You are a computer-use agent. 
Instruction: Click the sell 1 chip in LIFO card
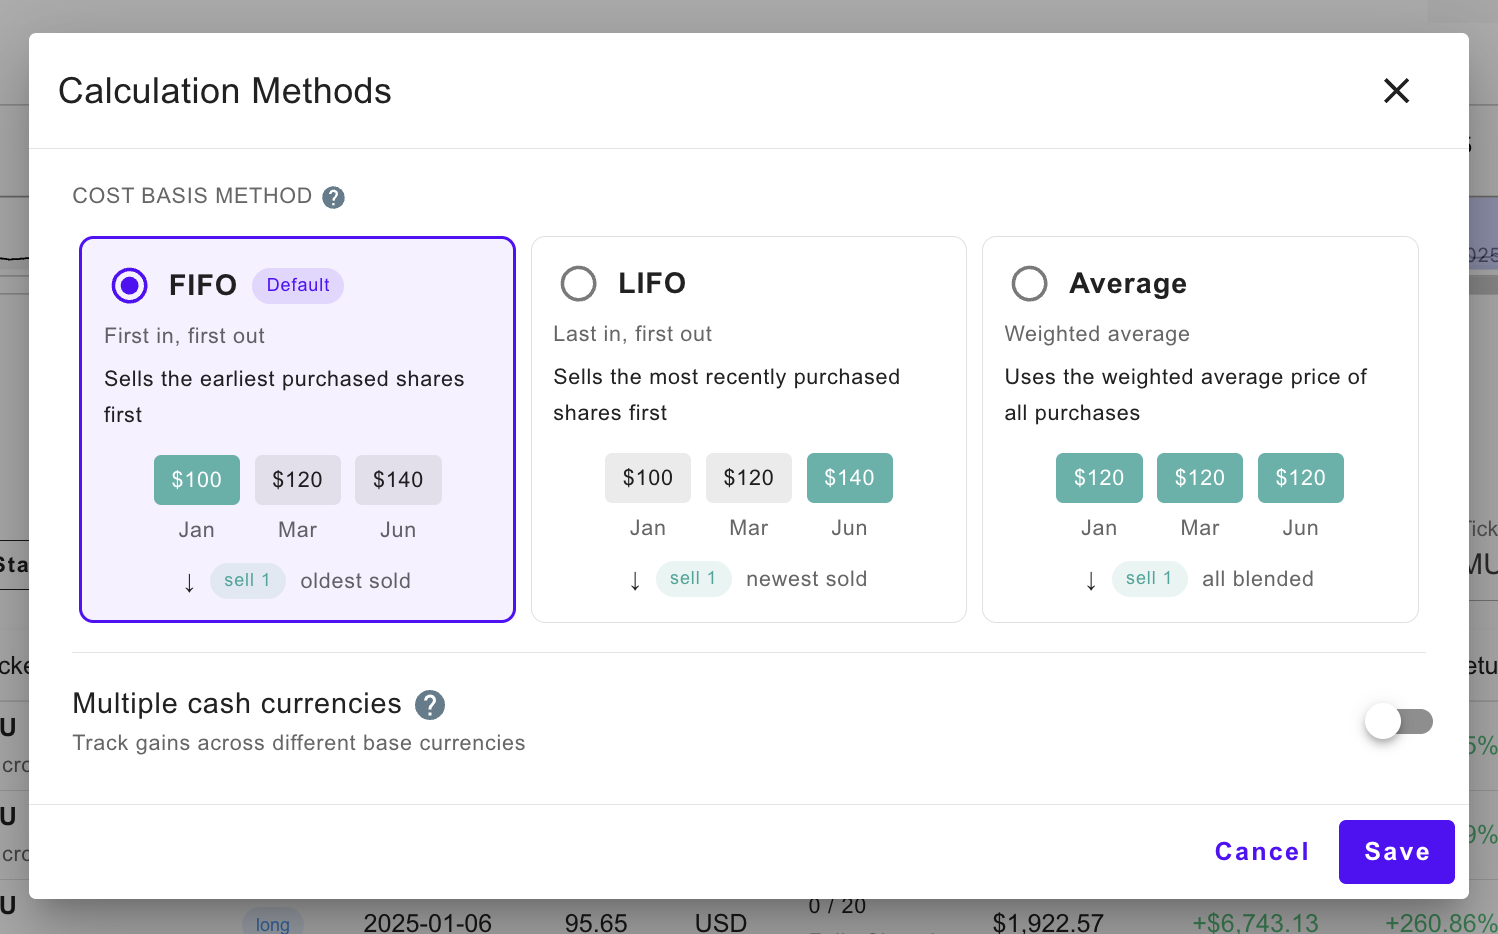(x=693, y=578)
